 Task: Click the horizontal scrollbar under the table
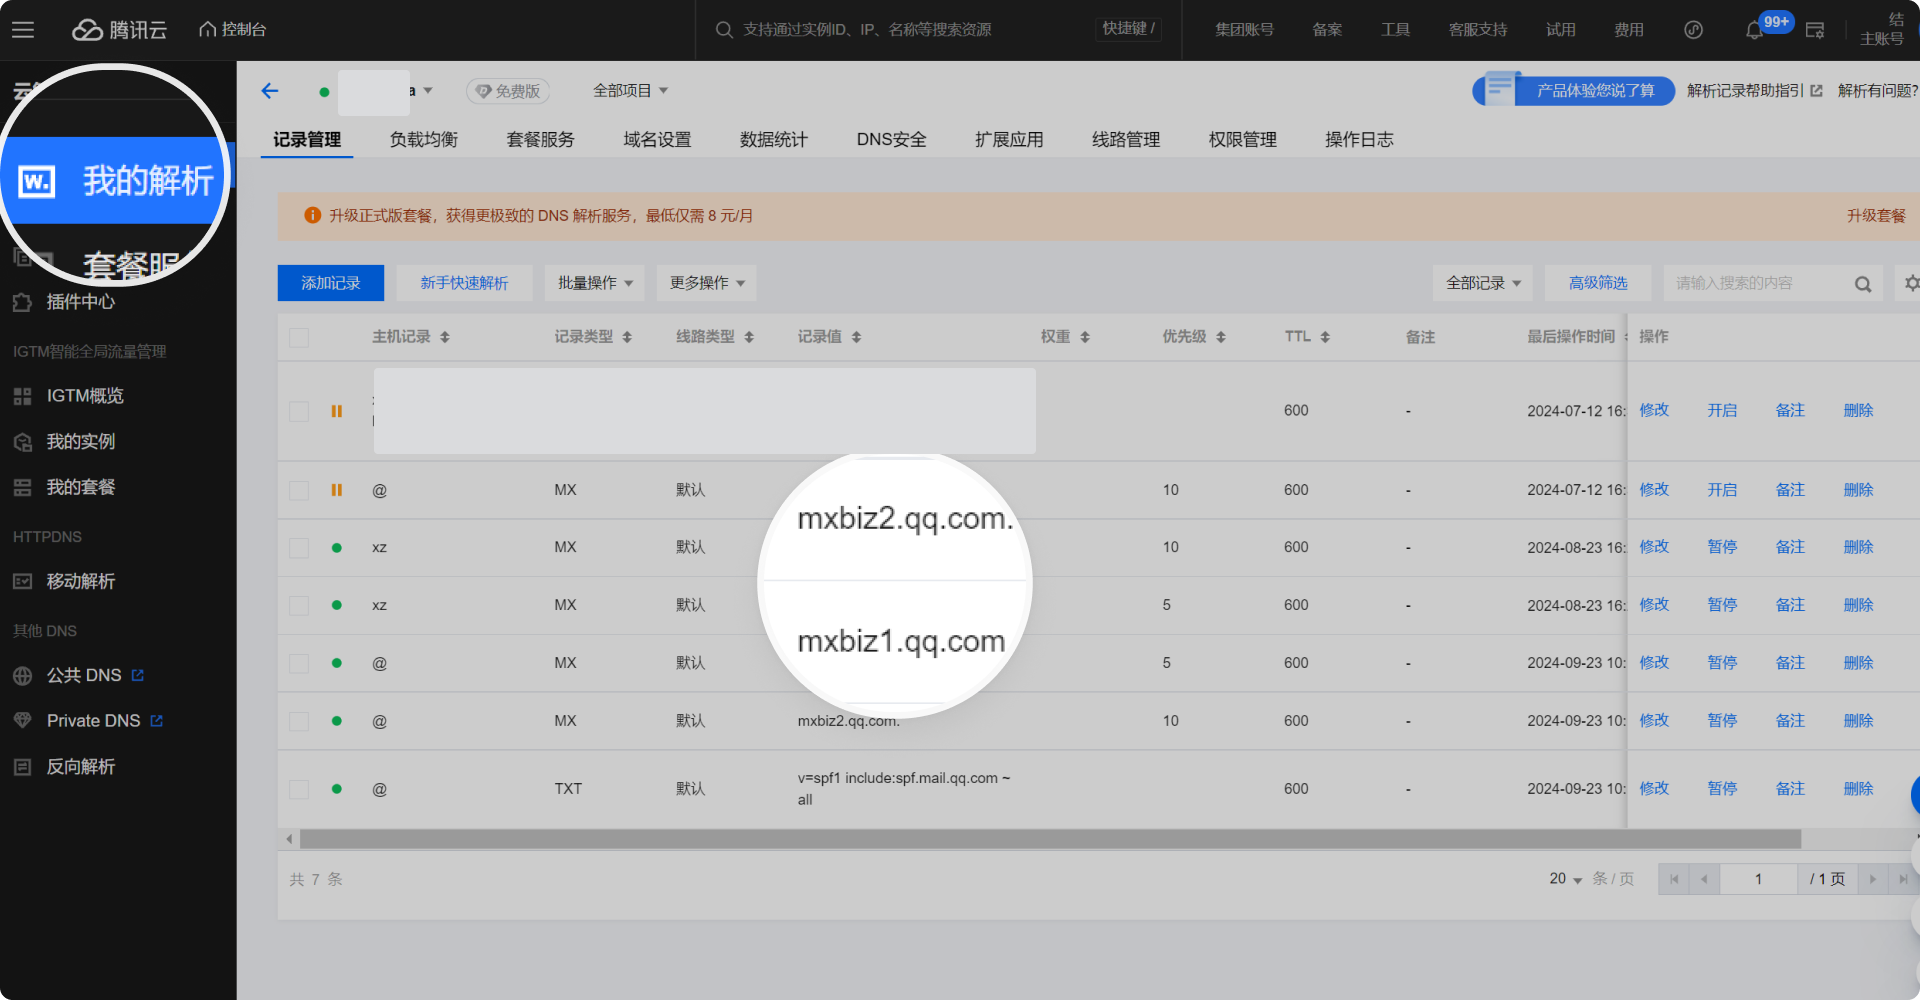tap(1050, 839)
